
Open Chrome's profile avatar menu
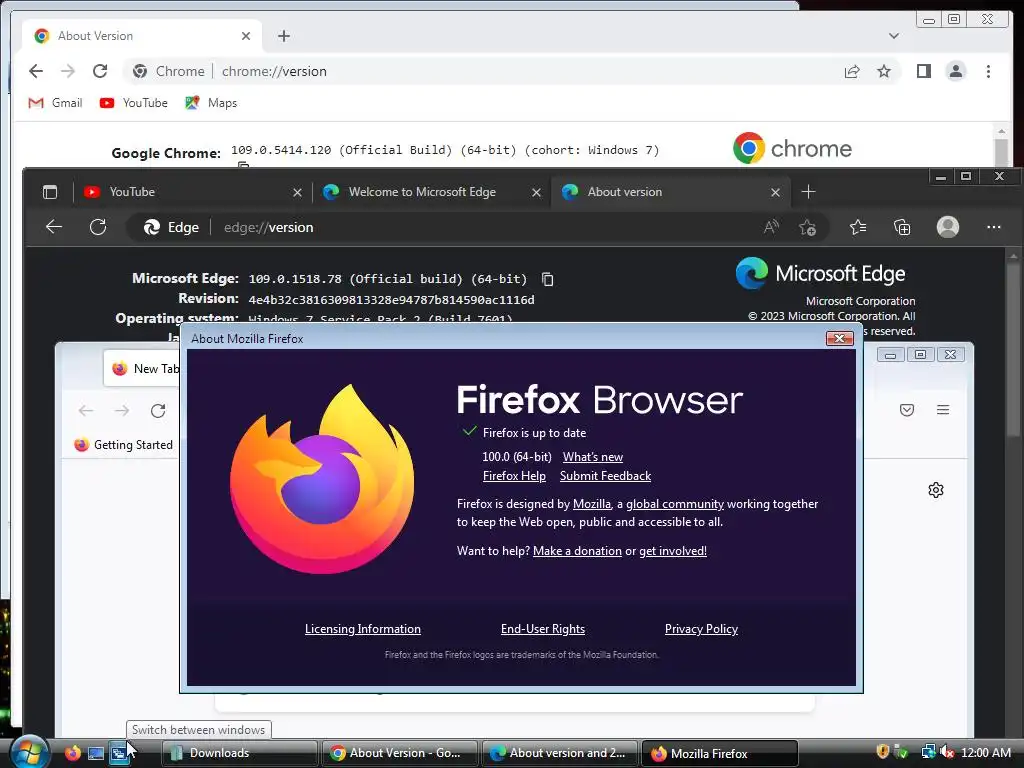pos(955,71)
